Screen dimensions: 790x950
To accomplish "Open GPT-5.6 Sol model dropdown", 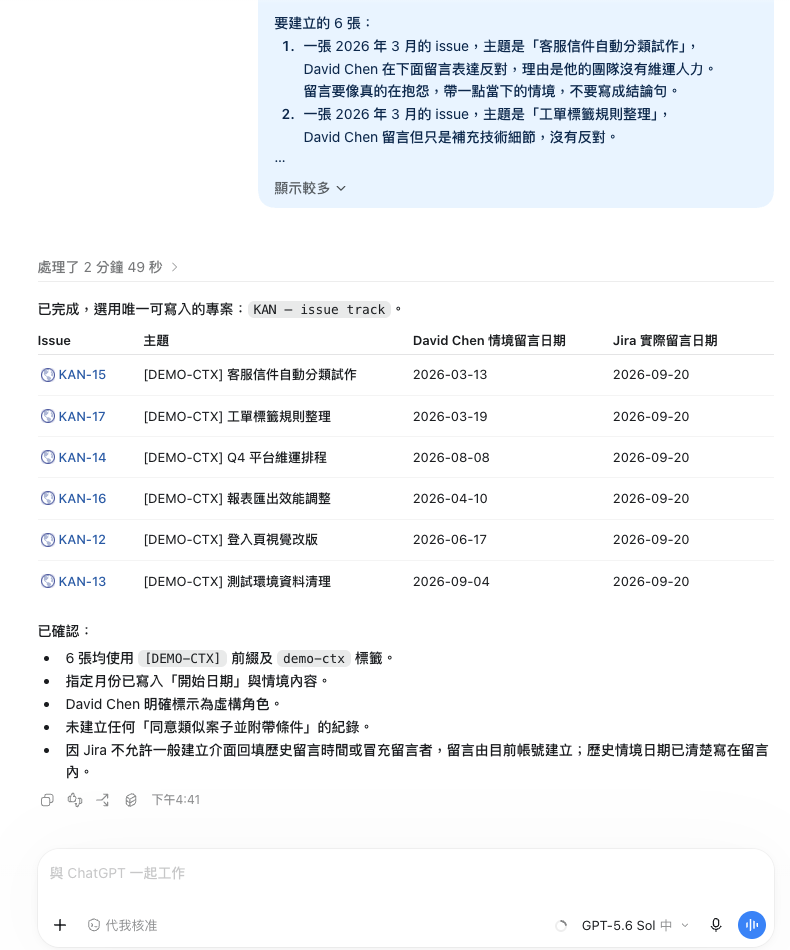I will (635, 925).
